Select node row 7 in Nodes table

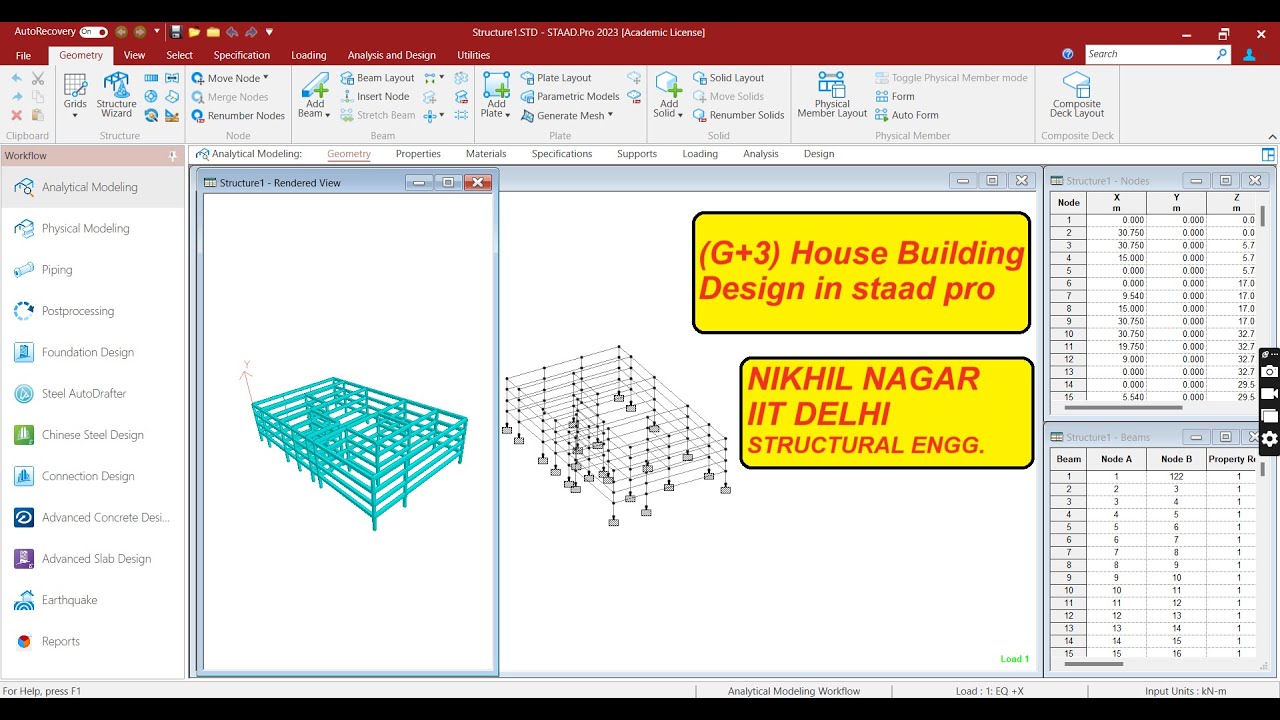click(1154, 296)
